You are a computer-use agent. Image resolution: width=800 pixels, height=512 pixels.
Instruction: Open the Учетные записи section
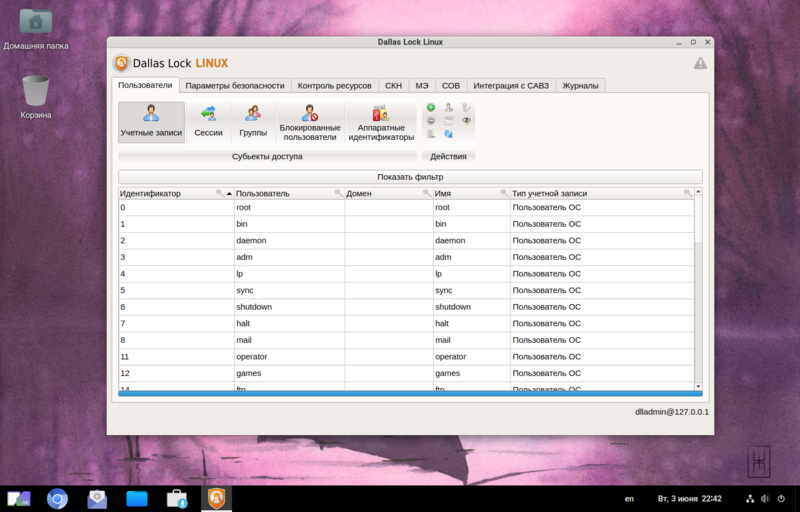coord(151,121)
